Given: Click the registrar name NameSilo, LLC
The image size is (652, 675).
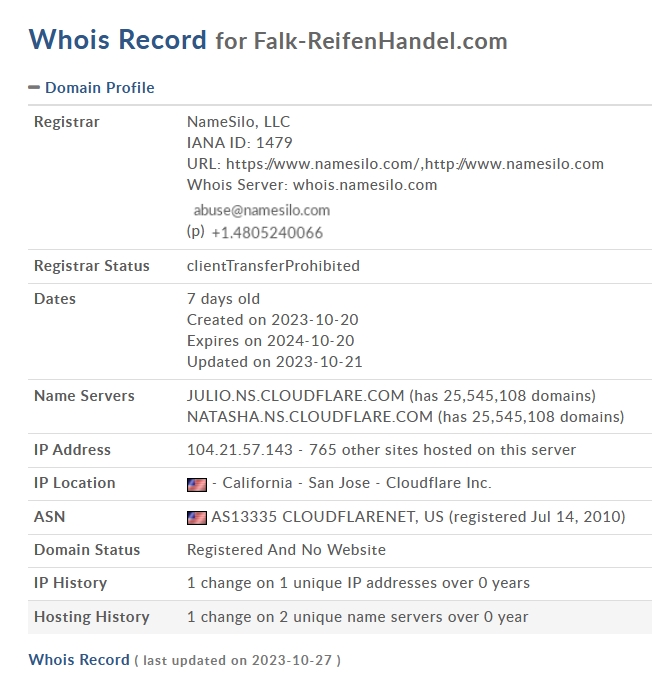Looking at the screenshot, I should [238, 122].
